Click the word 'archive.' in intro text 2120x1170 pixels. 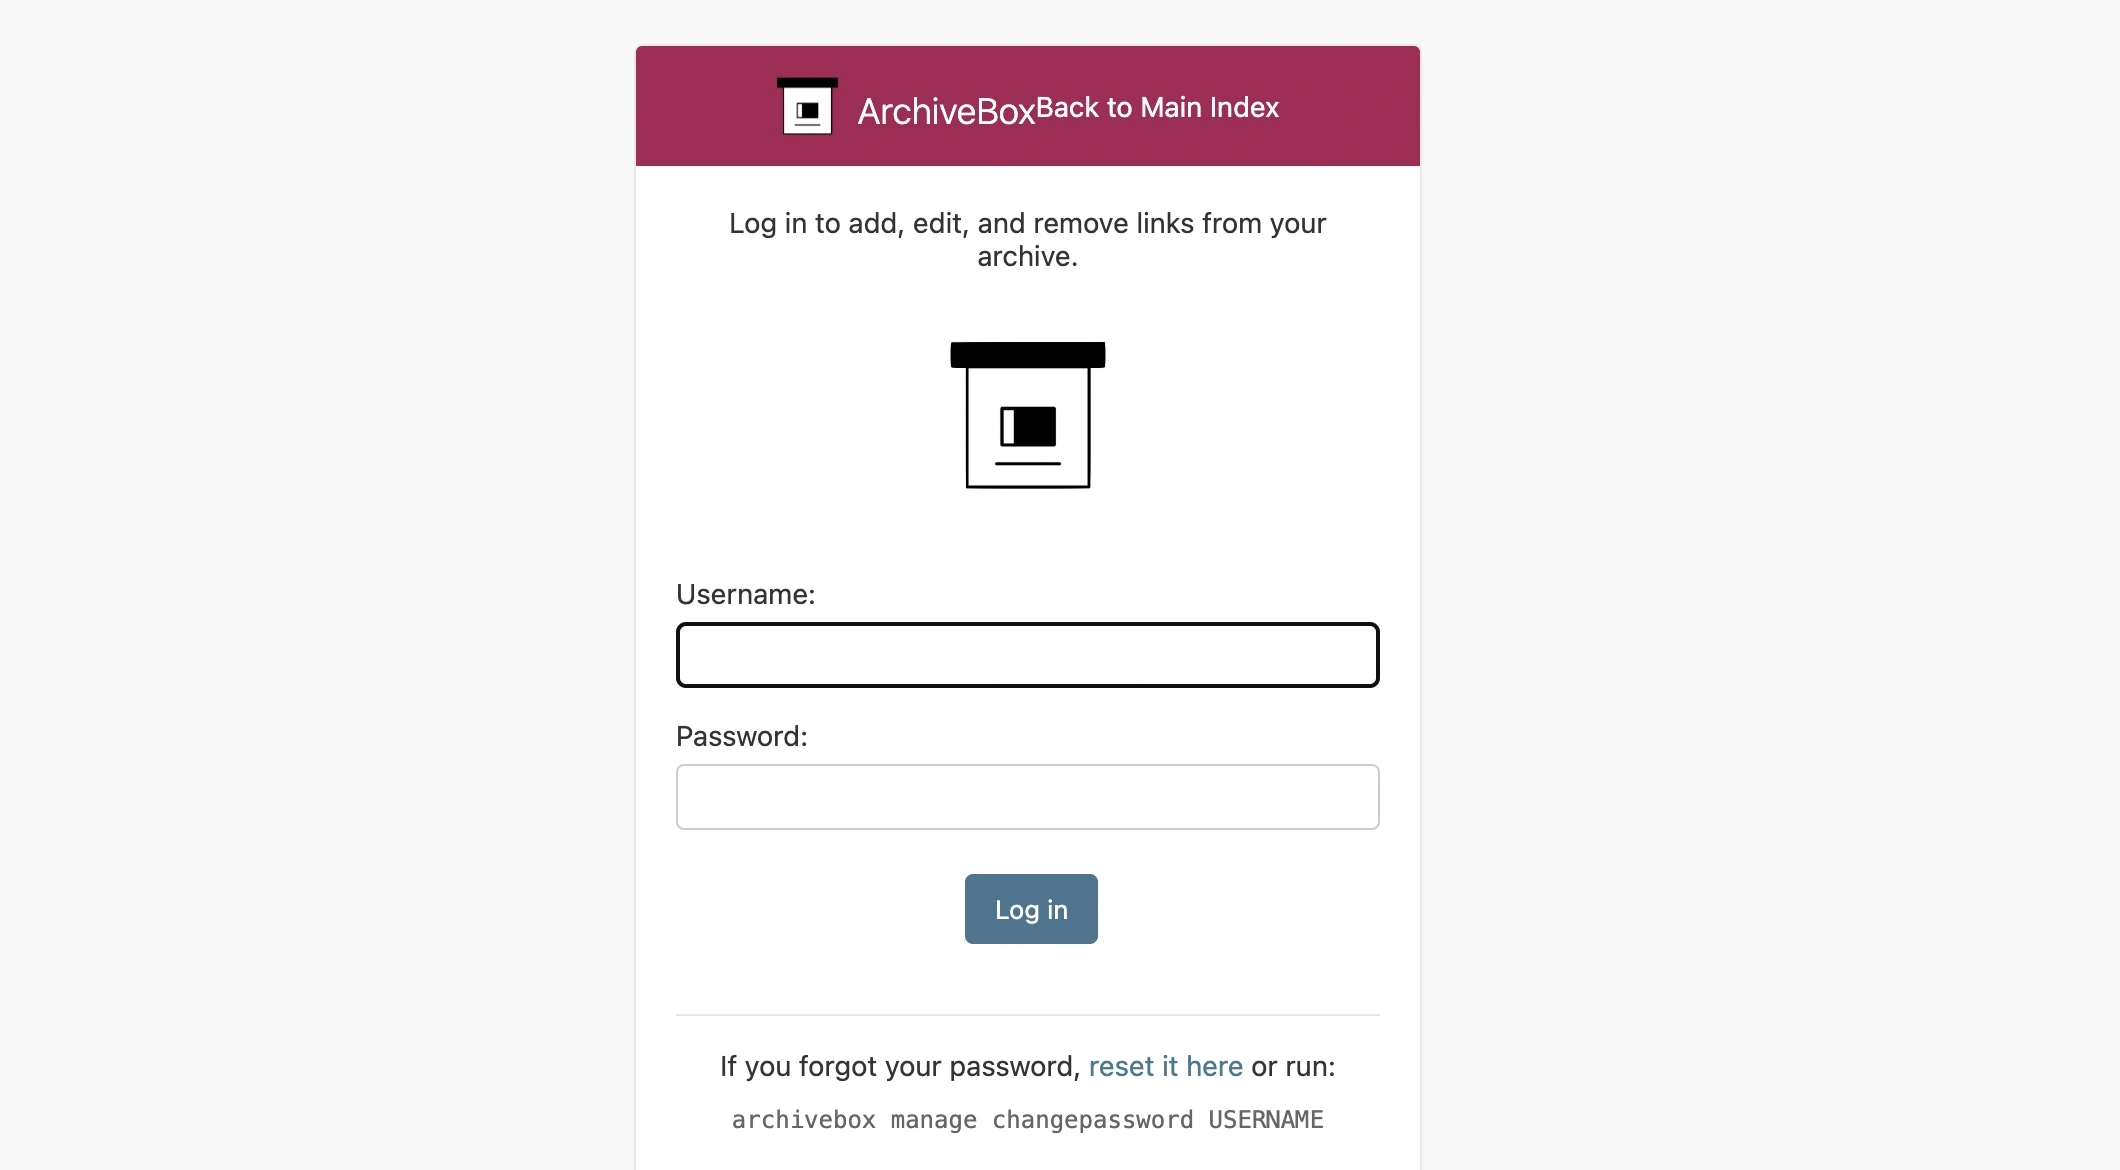[x=1028, y=256]
